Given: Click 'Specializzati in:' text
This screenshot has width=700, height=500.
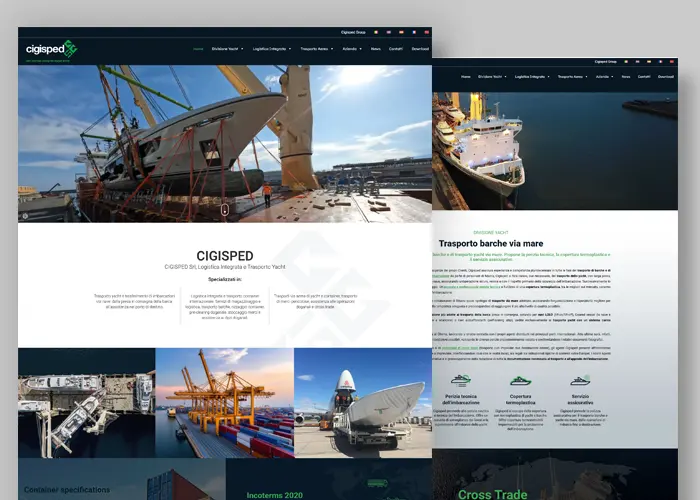Looking at the screenshot, I should click(225, 279).
